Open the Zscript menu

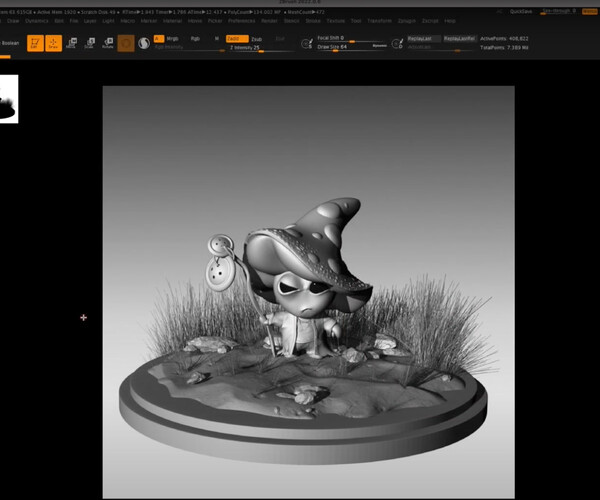[430, 21]
